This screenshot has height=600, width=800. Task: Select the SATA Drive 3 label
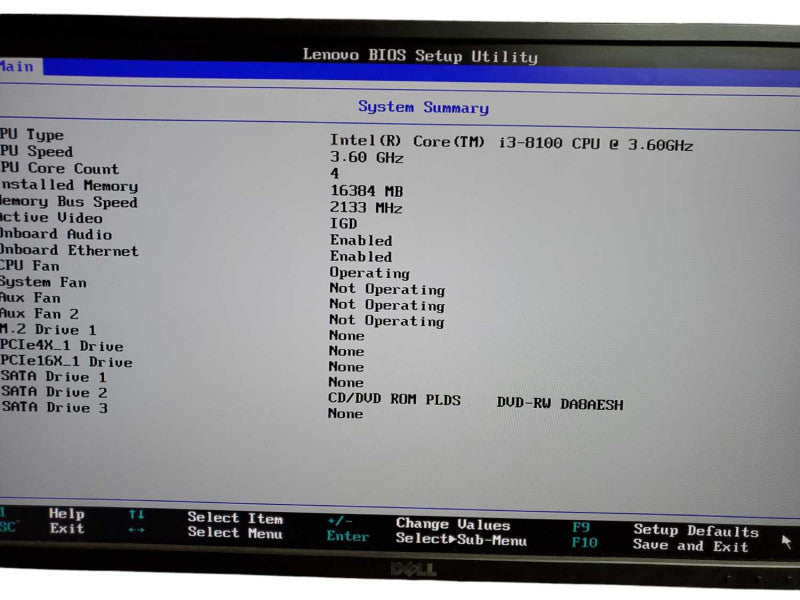click(54, 408)
